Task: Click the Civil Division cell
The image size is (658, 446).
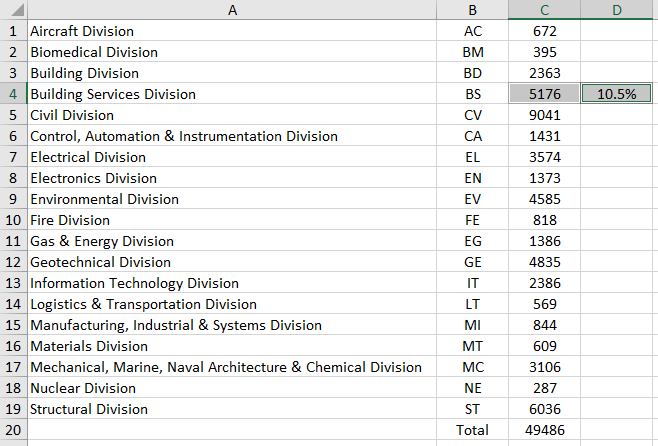Action: [x=232, y=115]
